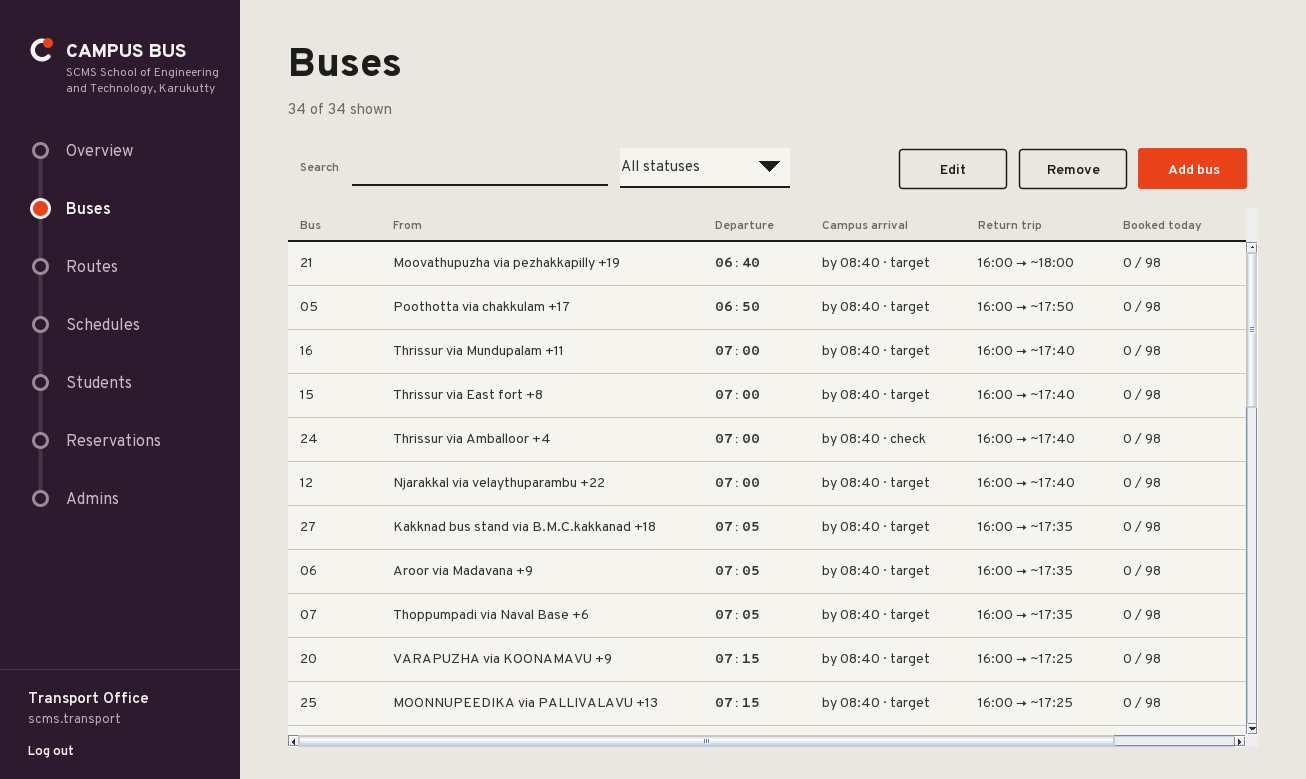The width and height of the screenshot is (1306, 779).
Task: Select bus 21 Moovathupuzha via pezhakkapilly row
Action: pos(767,263)
